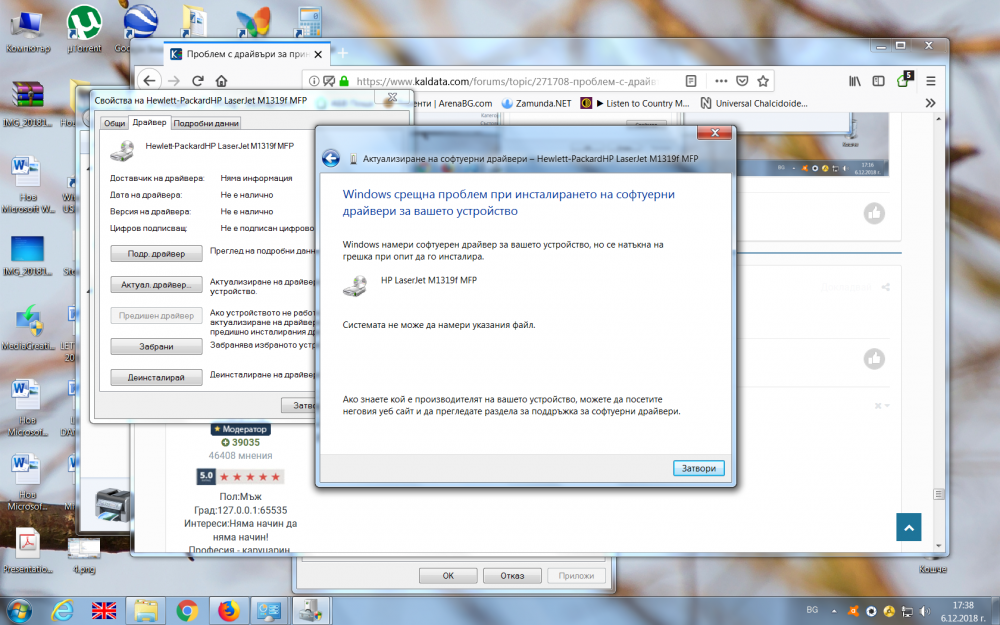This screenshot has width=1000, height=625.
Task: Open Listen to Country M... bookmark
Action: [635, 103]
